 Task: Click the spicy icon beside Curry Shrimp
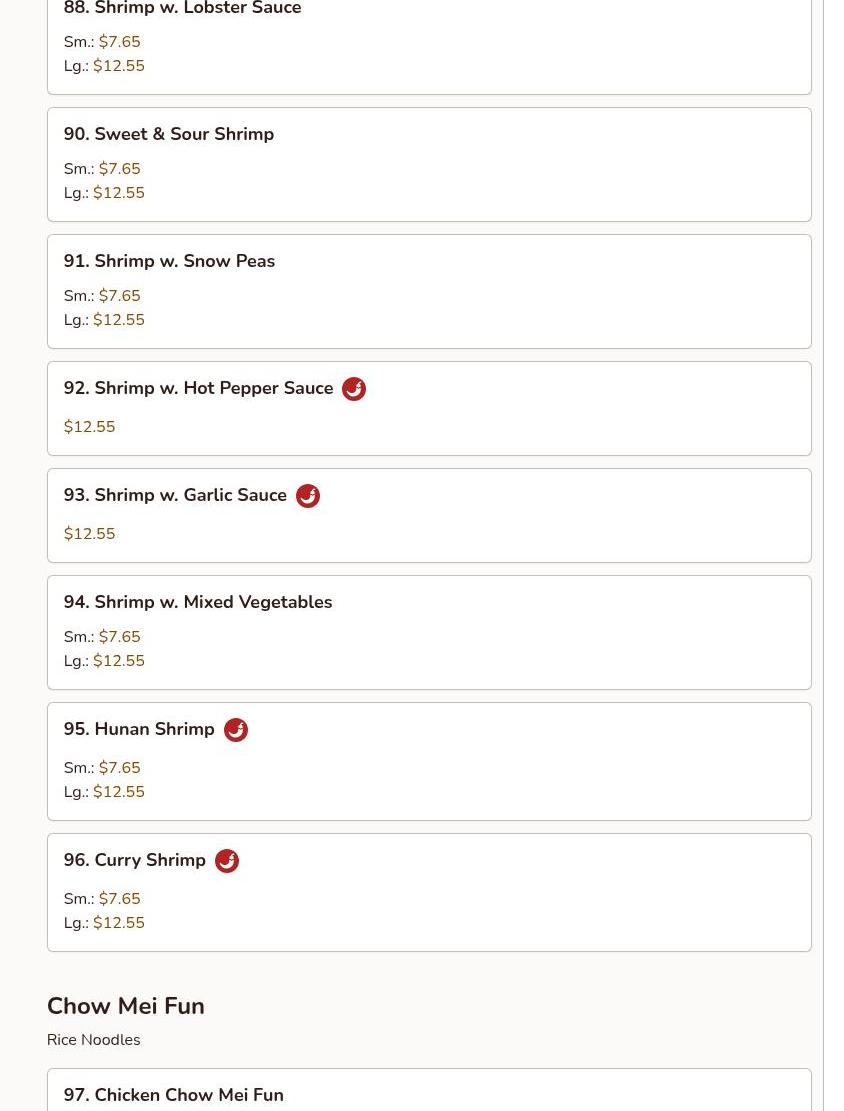(x=227, y=861)
